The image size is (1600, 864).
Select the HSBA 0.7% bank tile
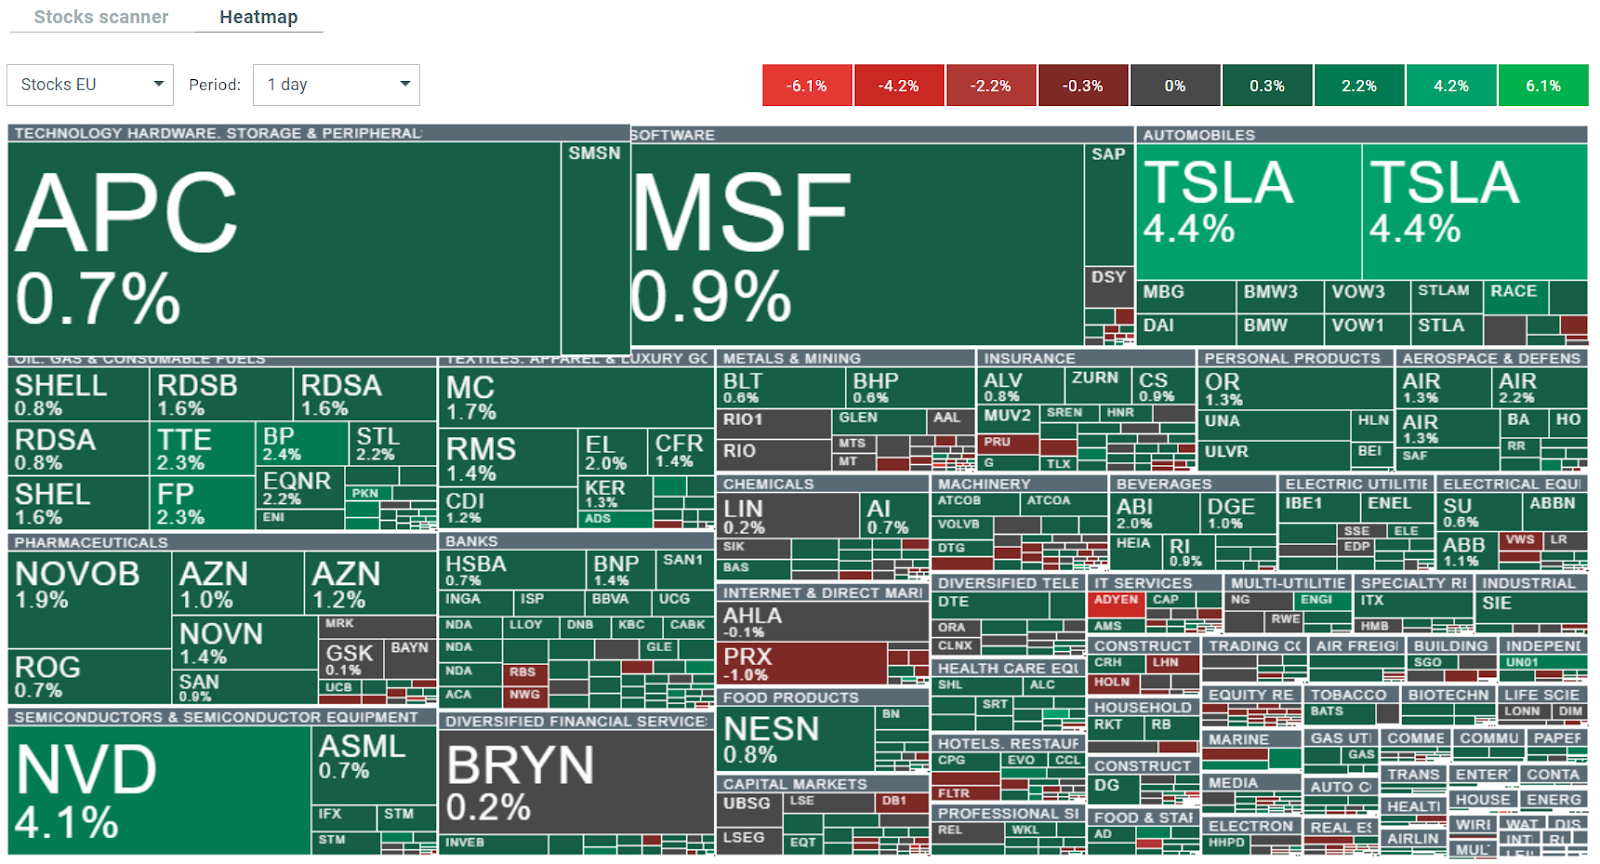(511, 570)
